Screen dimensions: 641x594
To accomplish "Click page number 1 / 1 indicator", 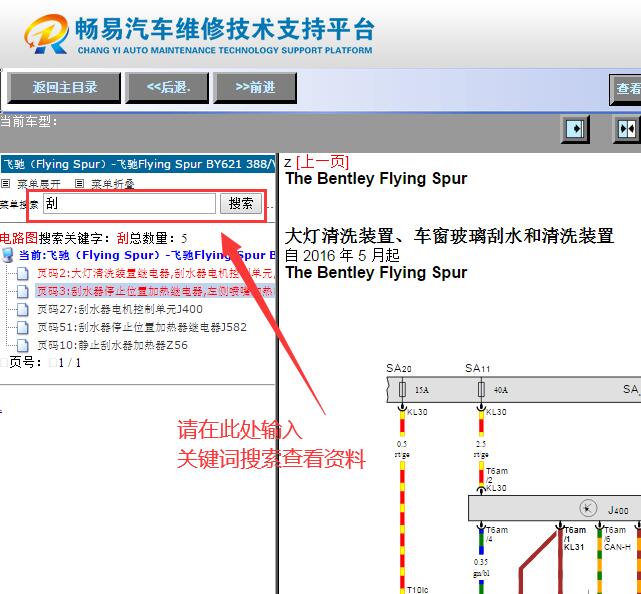I will click(69, 363).
